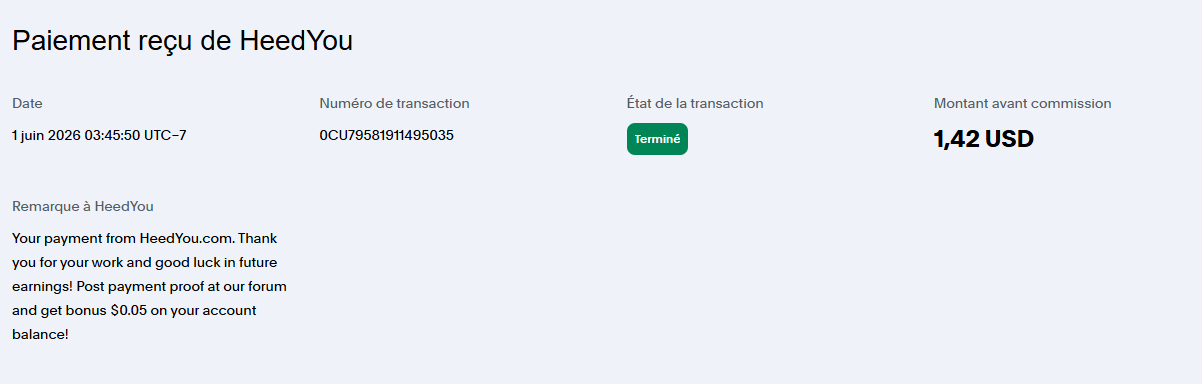
Task: Click the État de la transaction label
Action: click(695, 103)
